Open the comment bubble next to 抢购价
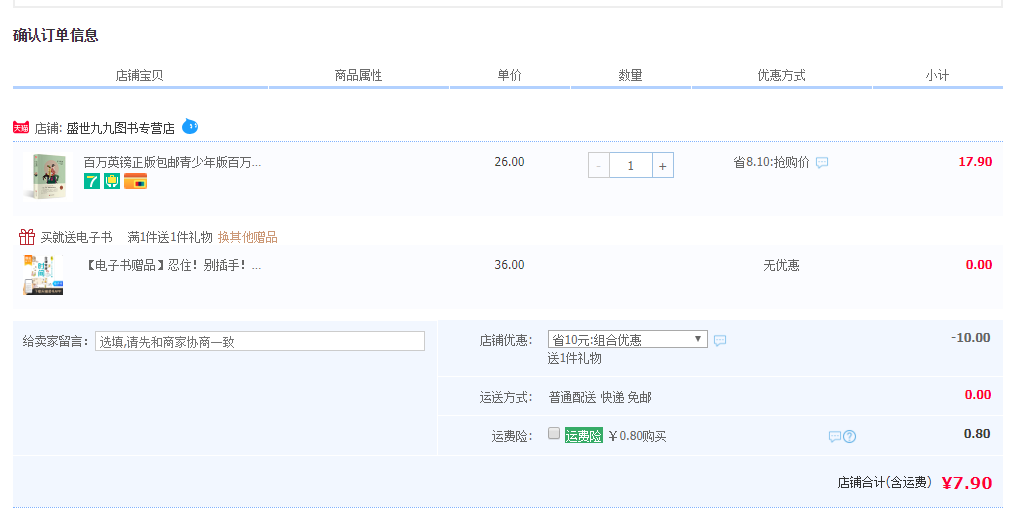The width and height of the screenshot is (1009, 508). coord(822,162)
